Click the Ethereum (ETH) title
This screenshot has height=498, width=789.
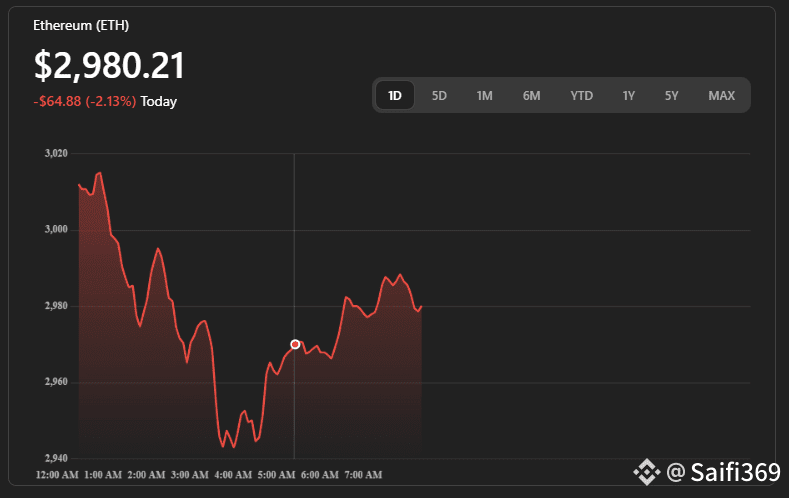point(81,25)
